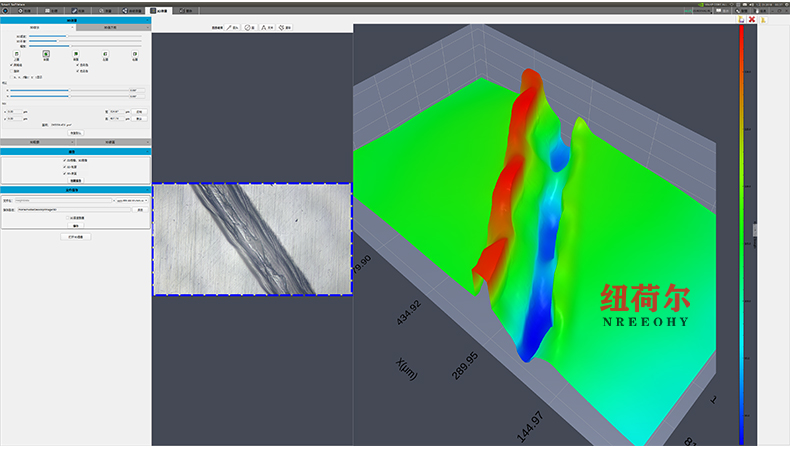Screen dimensions: 790x451
Task: Collapse the middle blue report panel header
Action: tap(76, 152)
